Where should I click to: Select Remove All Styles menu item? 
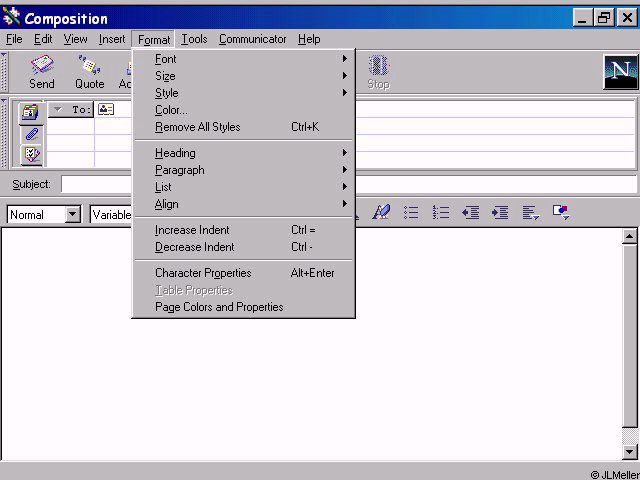coord(243,127)
